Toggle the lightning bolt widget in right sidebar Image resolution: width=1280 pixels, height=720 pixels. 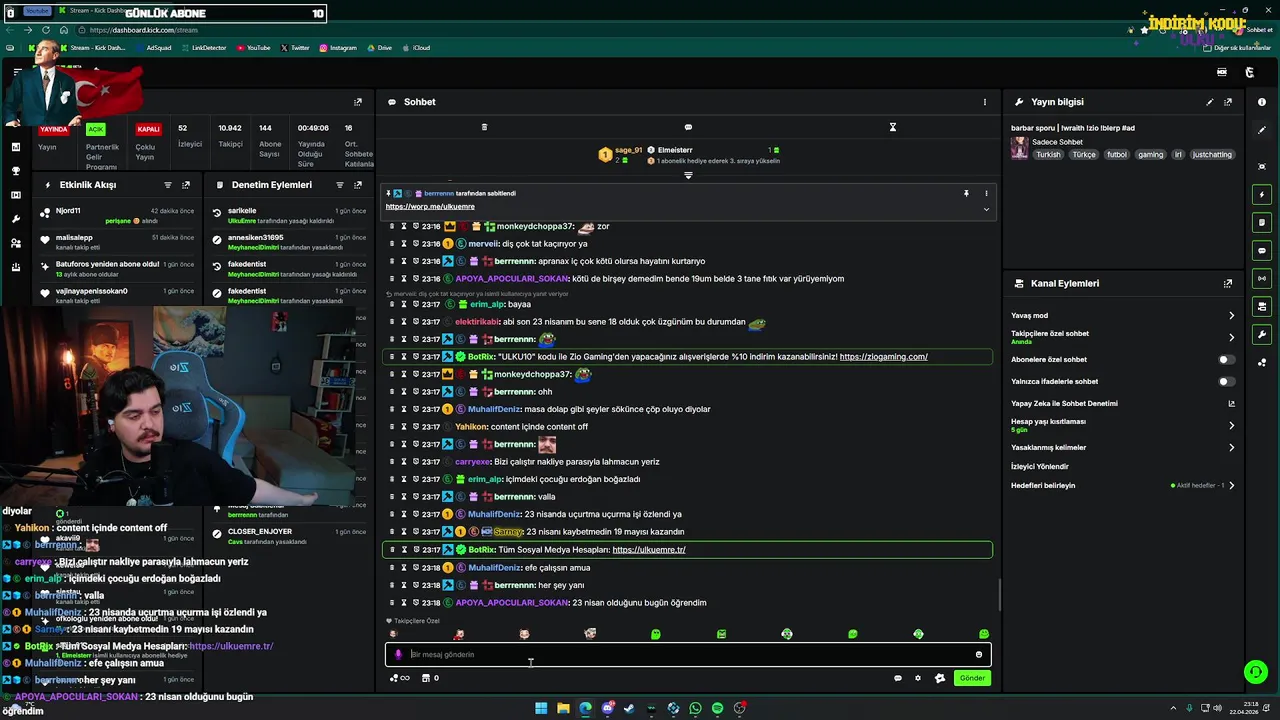coord(1262,194)
